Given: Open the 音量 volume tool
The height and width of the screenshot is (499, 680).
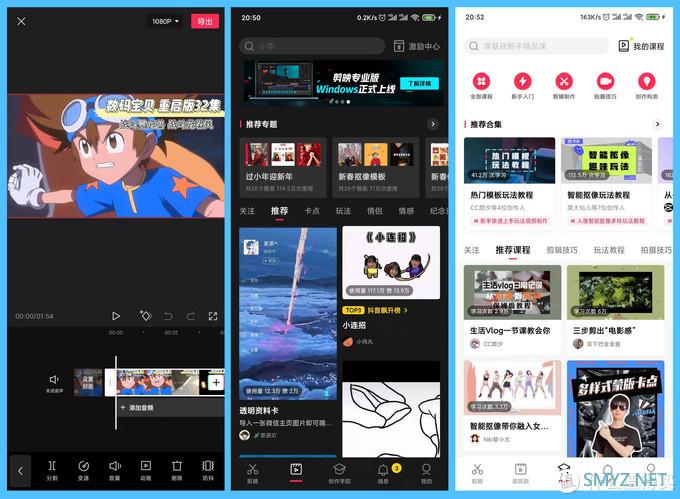Looking at the screenshot, I should pos(114,470).
